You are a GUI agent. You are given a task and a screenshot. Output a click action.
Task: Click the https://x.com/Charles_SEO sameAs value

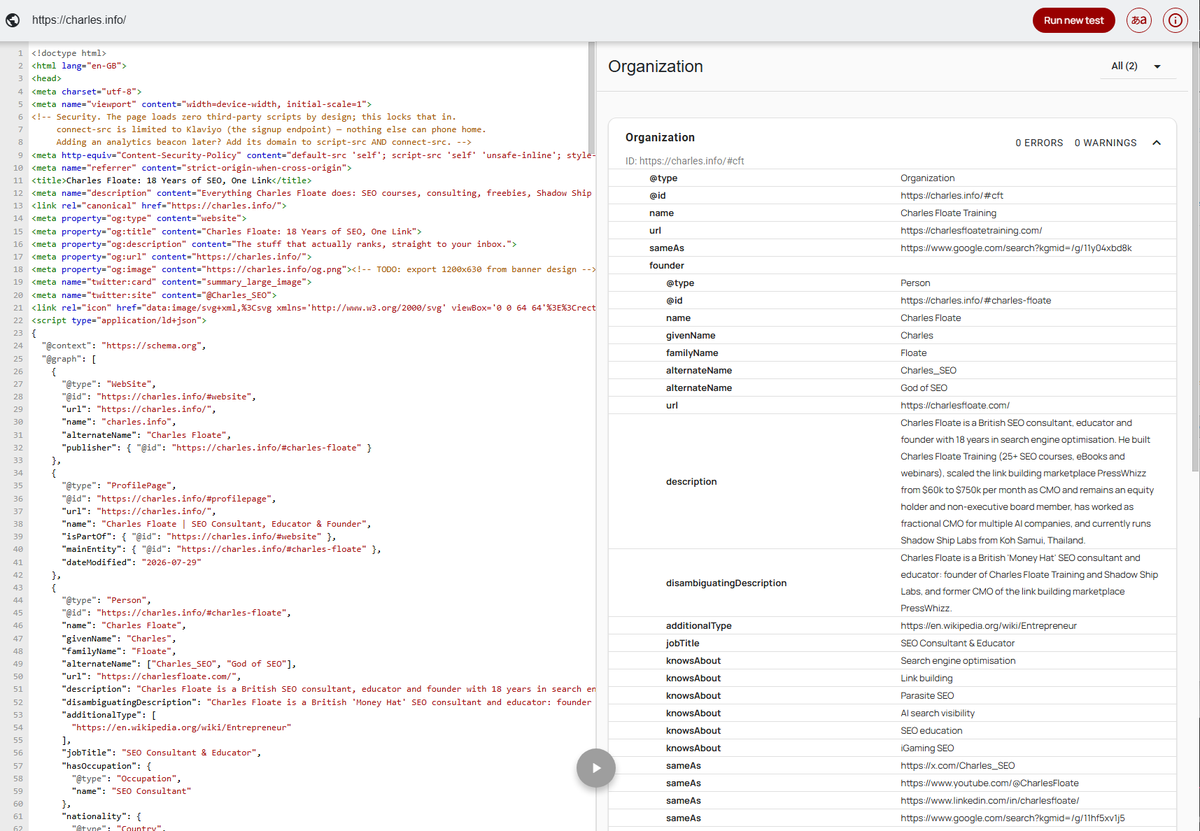pos(957,765)
